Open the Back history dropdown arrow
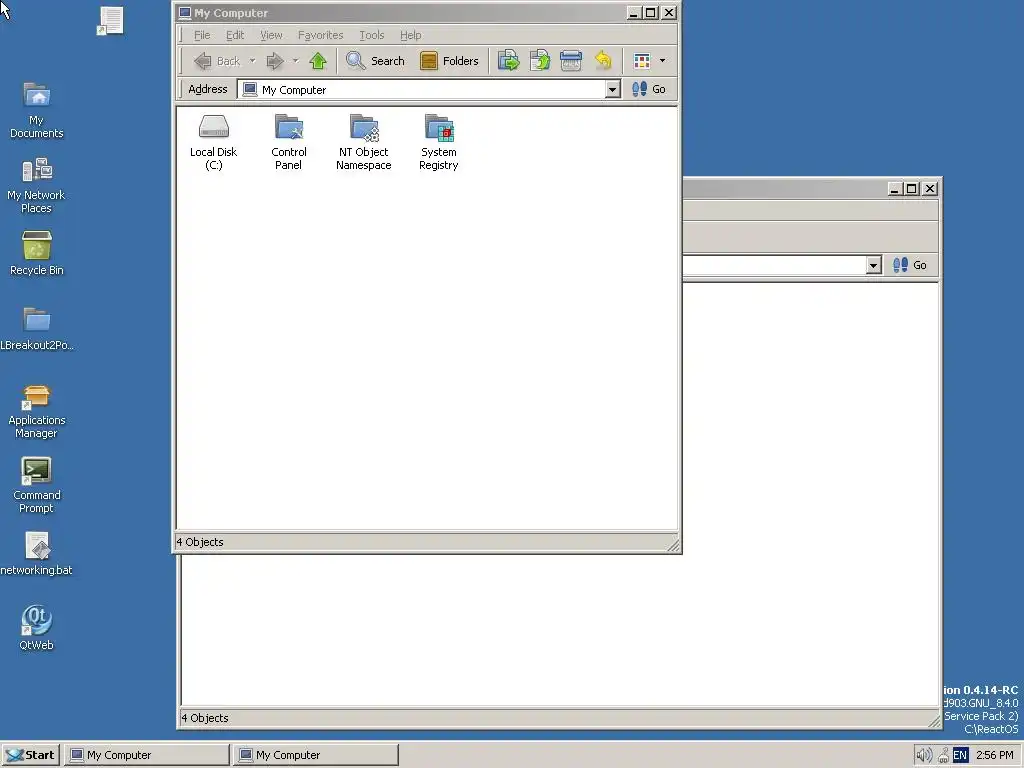The image size is (1024, 768). click(x=253, y=61)
